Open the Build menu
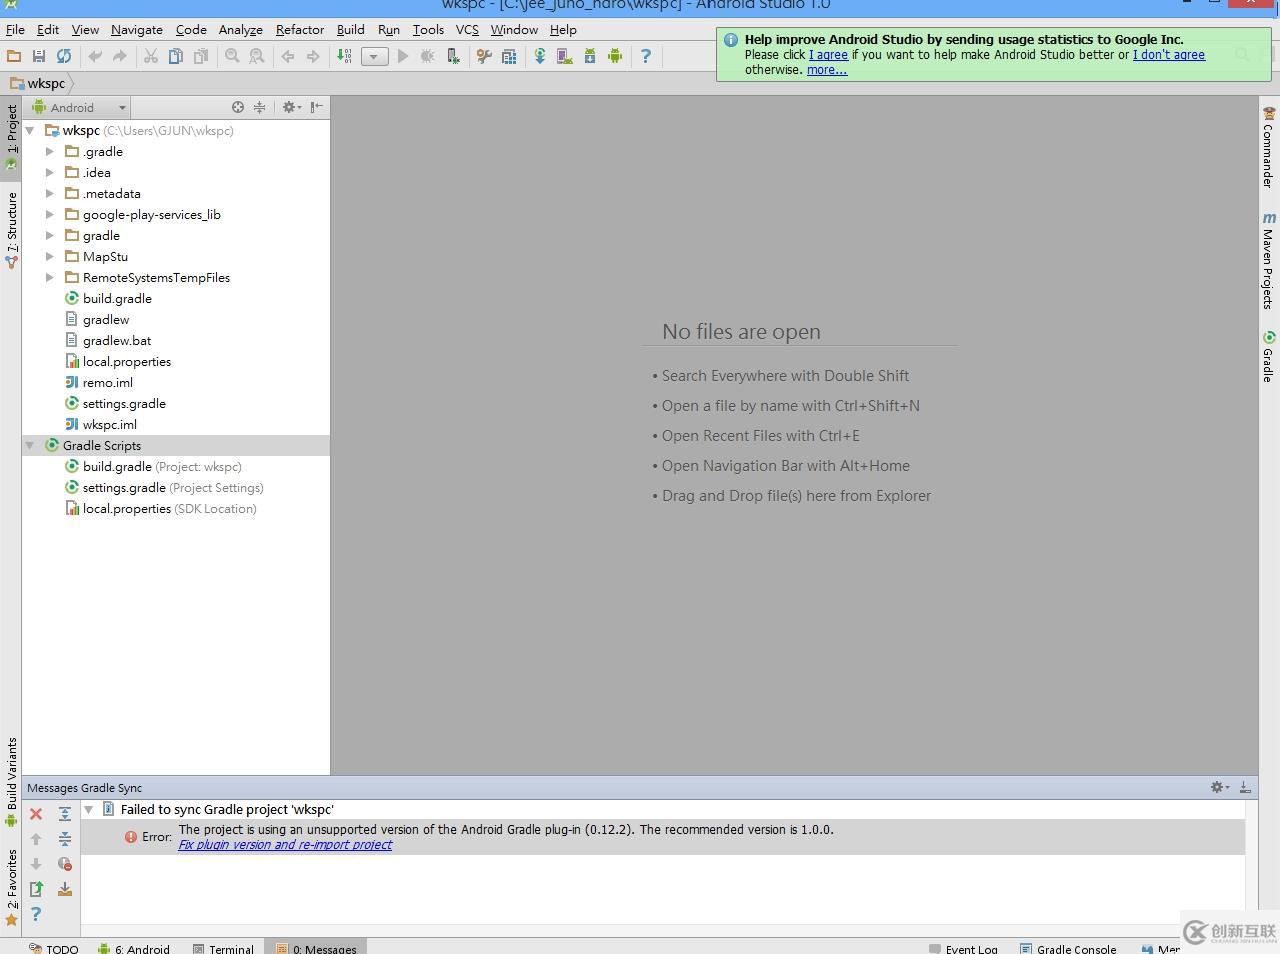Viewport: 1280px width, 954px height. (x=350, y=29)
